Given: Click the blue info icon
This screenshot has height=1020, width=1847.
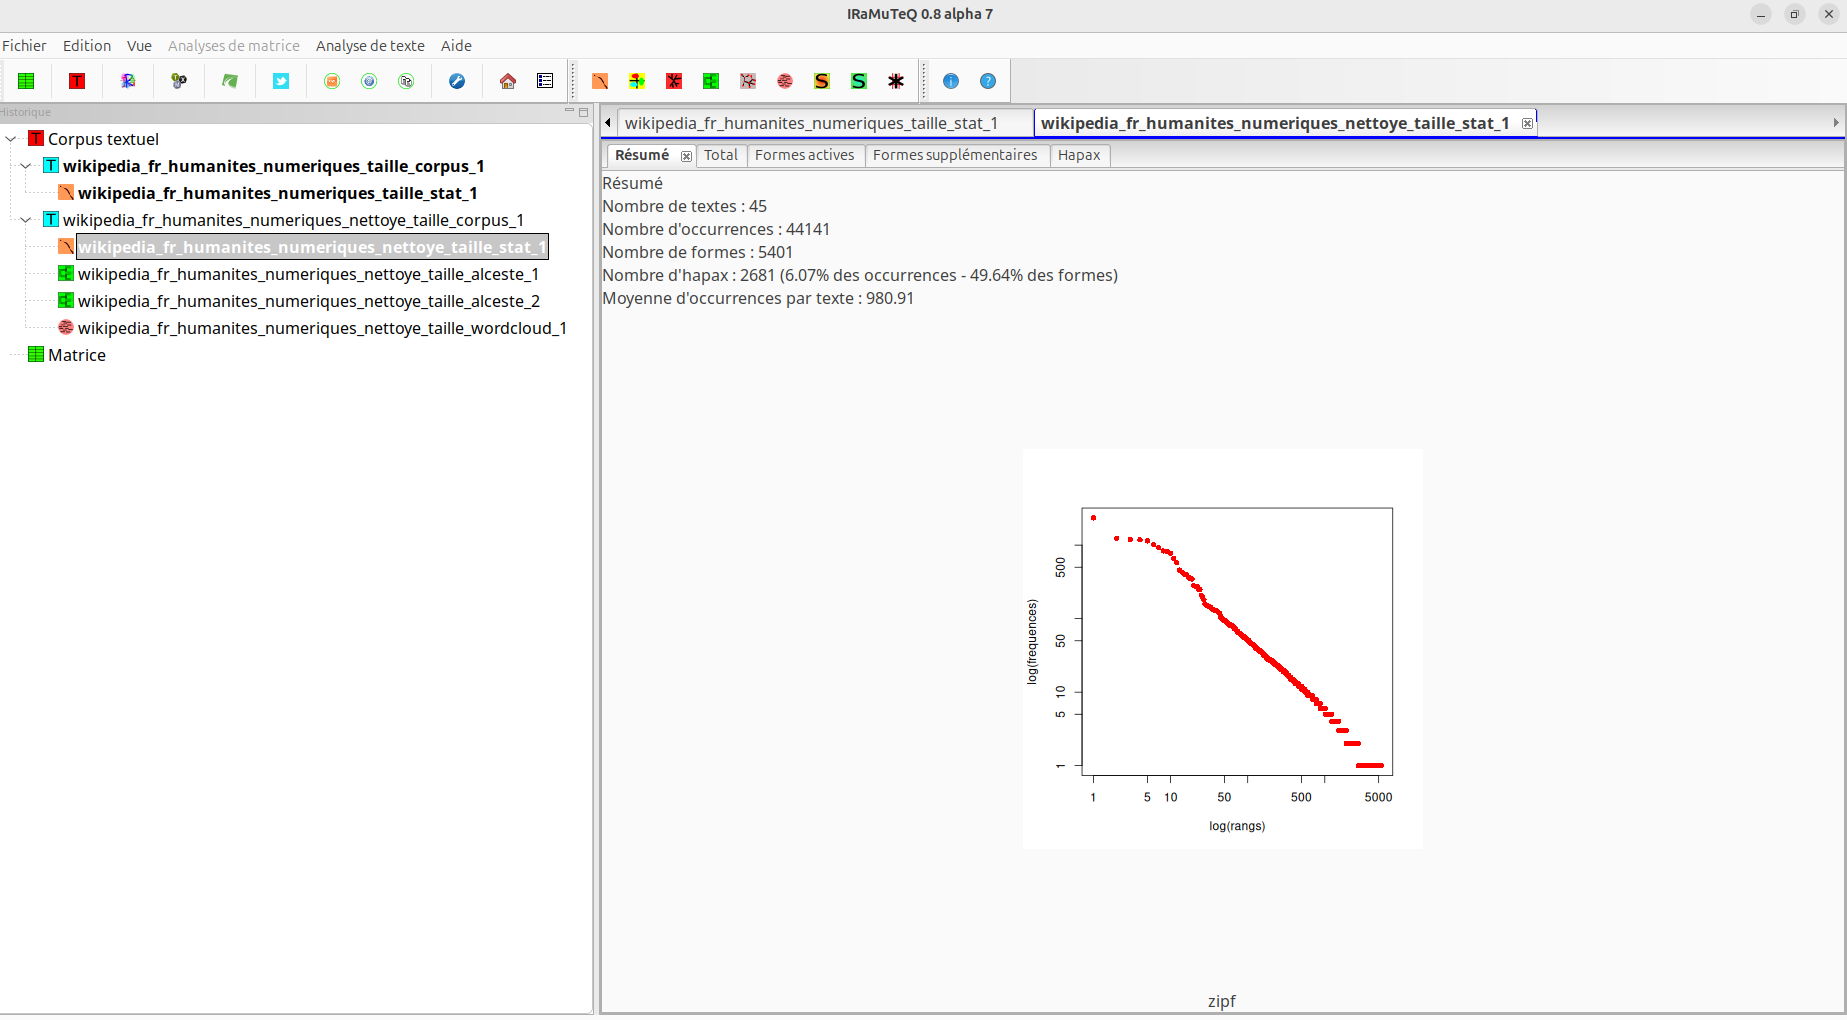Looking at the screenshot, I should coord(951,81).
